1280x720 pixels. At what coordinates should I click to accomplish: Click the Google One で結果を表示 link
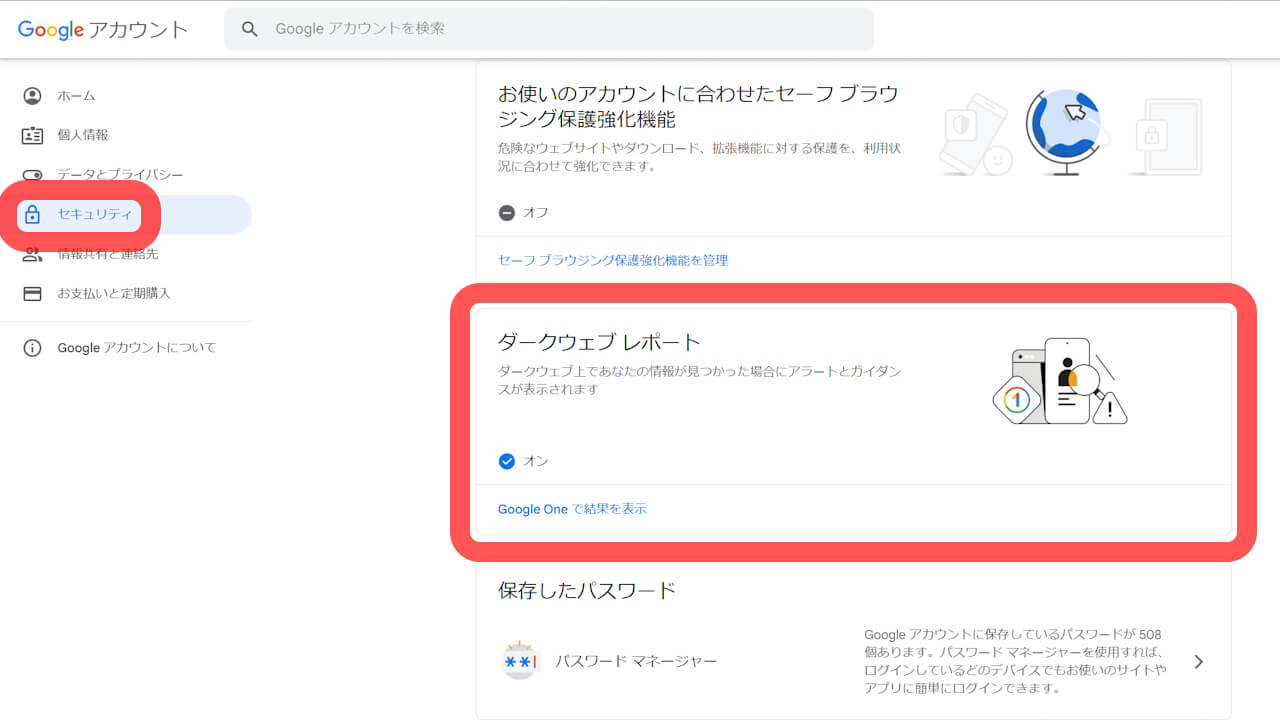click(x=572, y=509)
